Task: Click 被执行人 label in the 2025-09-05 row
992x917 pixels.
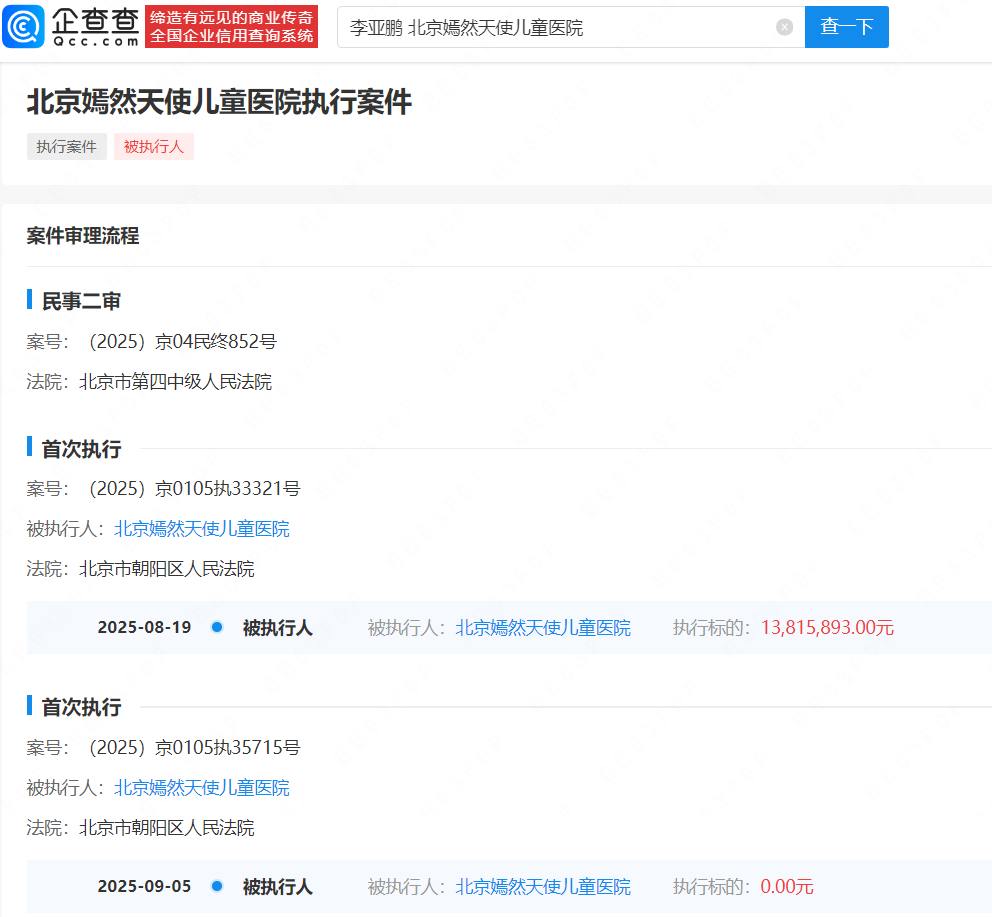Action: point(278,887)
